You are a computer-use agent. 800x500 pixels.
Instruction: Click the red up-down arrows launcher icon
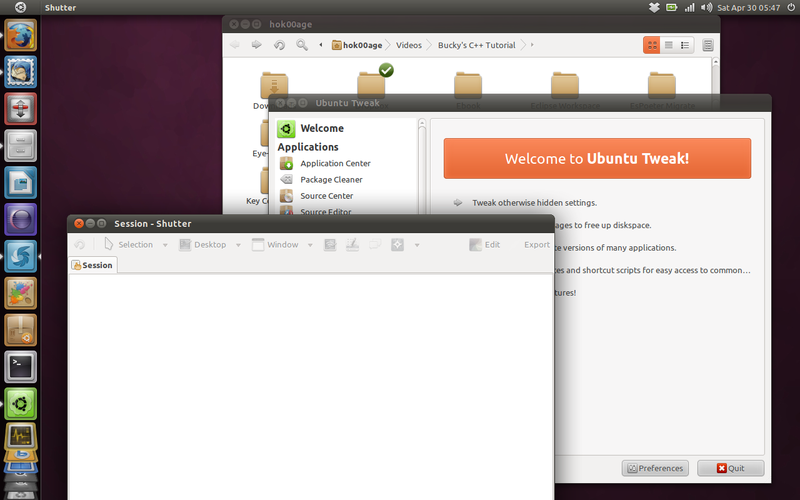point(20,109)
